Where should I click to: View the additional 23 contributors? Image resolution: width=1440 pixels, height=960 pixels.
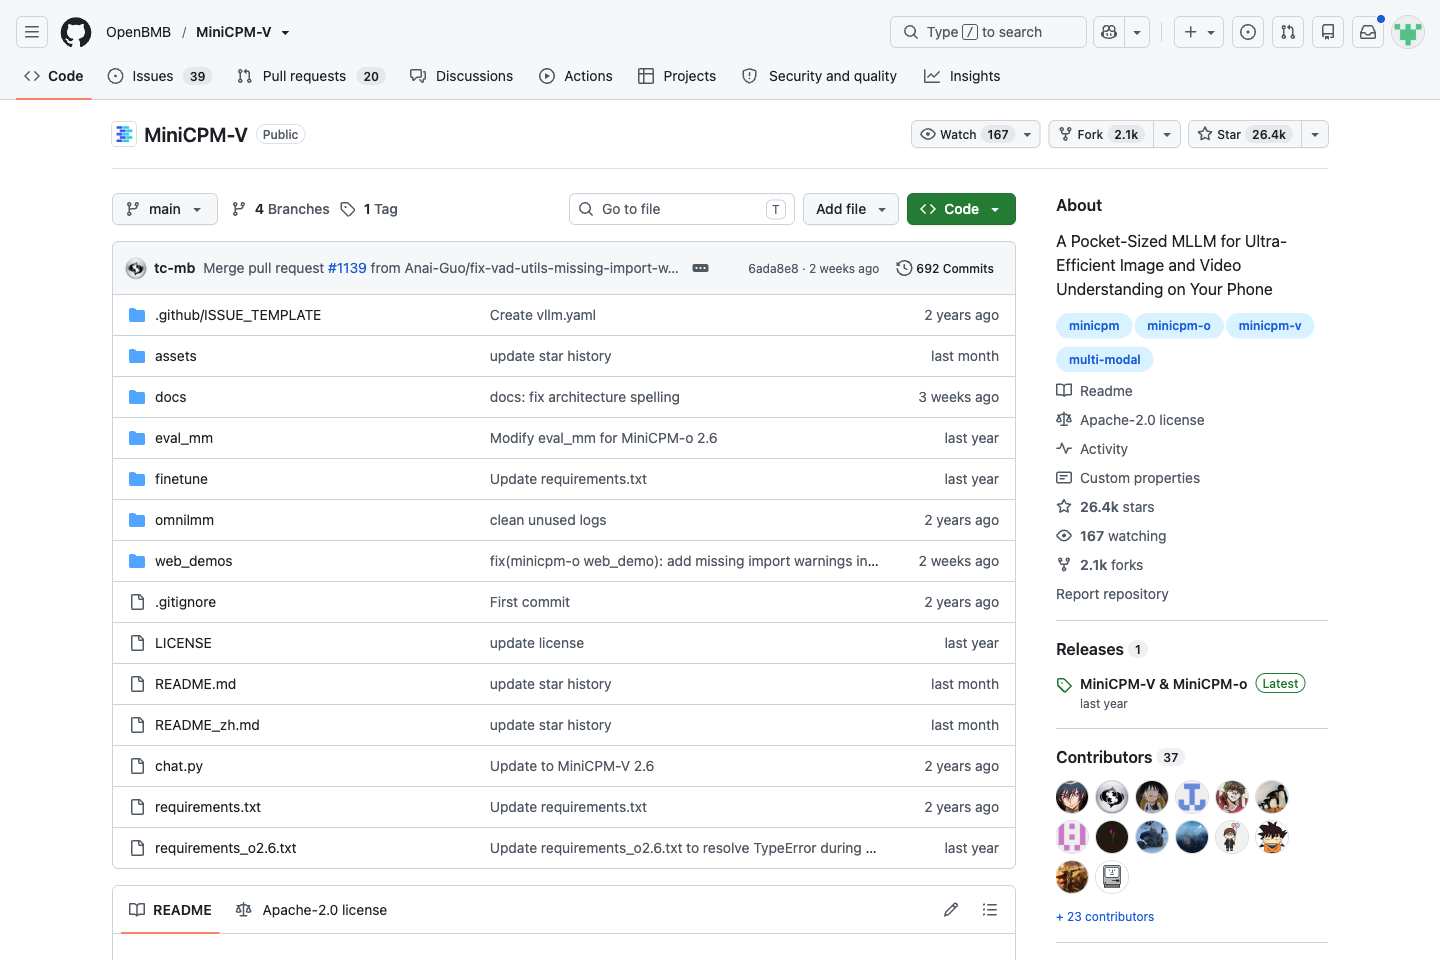(1105, 917)
